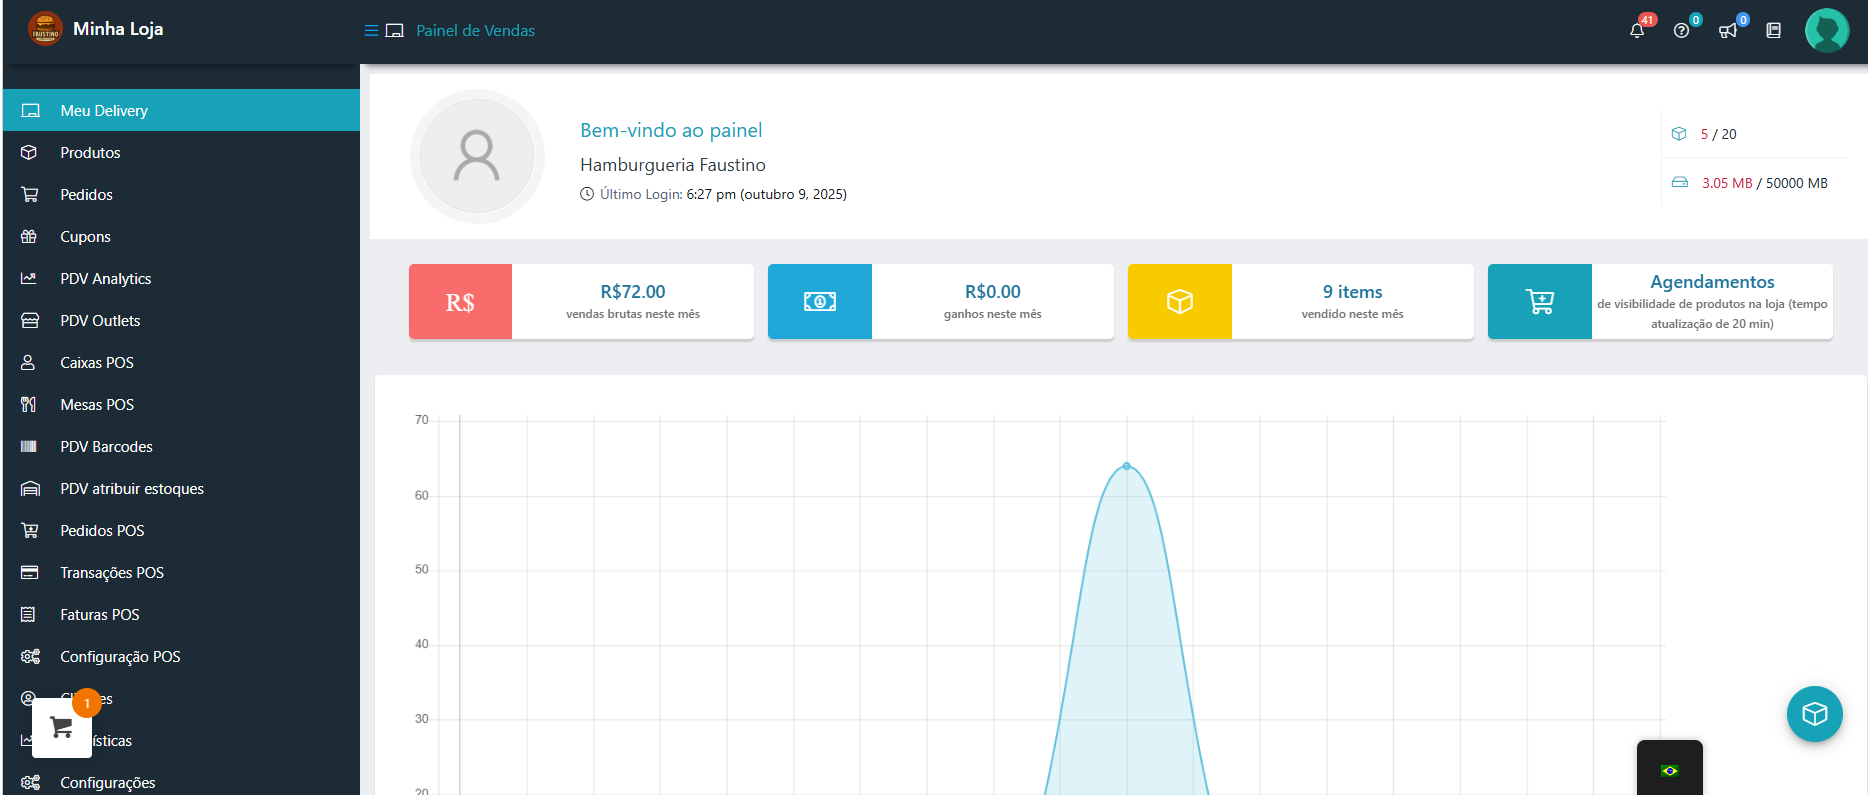Click the notifications bell icon
The width and height of the screenshot is (1868, 795).
click(1636, 31)
